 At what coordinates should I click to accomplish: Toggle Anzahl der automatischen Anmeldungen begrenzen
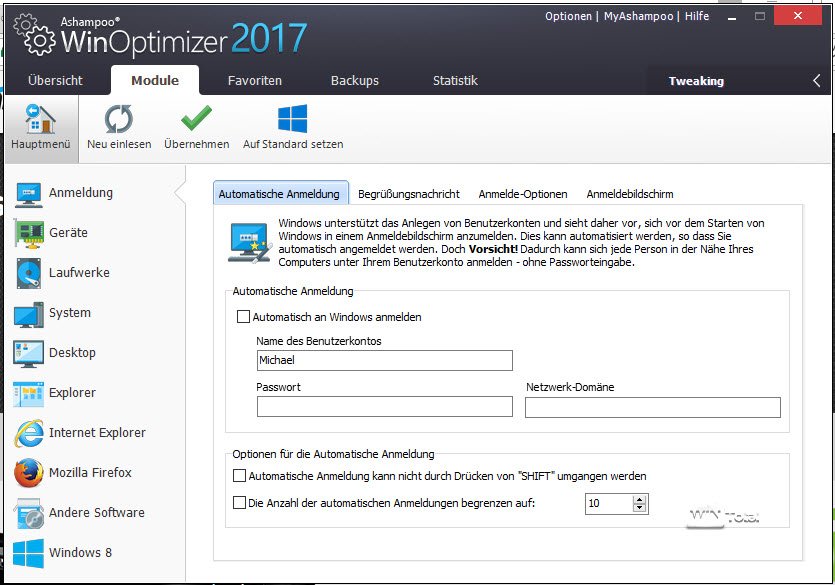[240, 502]
